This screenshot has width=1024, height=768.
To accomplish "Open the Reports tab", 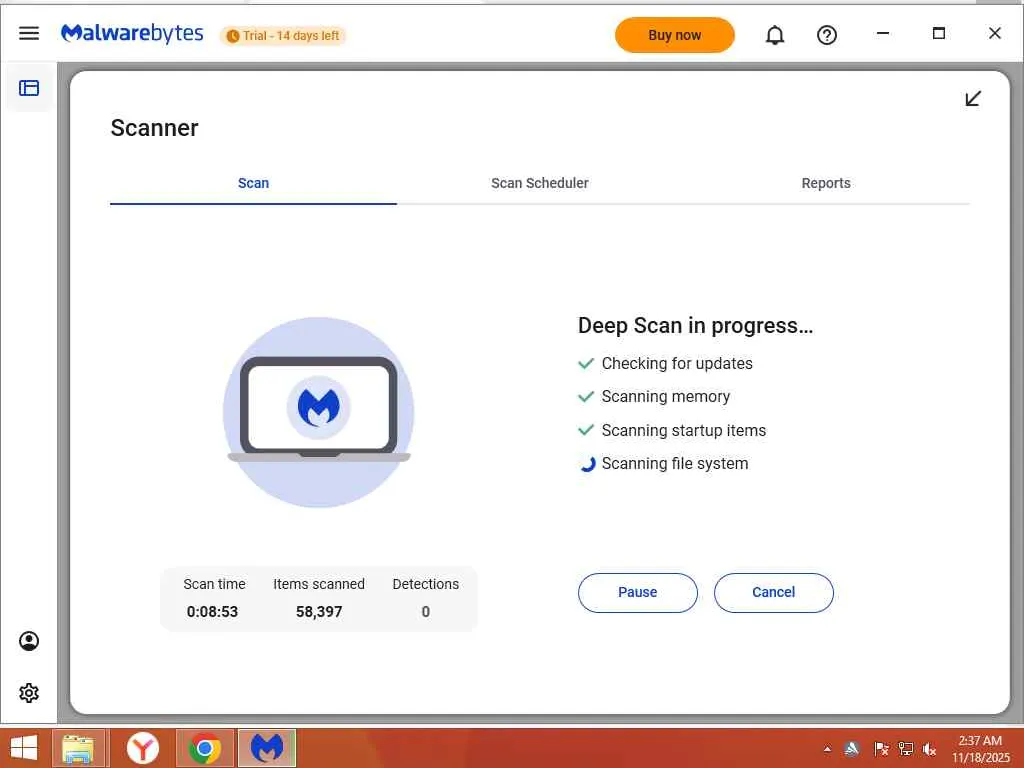I will 826,184.
